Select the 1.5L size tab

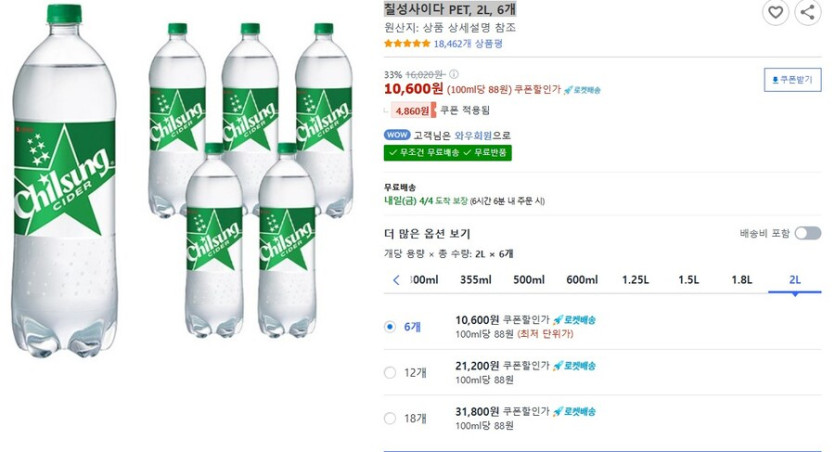(x=688, y=280)
